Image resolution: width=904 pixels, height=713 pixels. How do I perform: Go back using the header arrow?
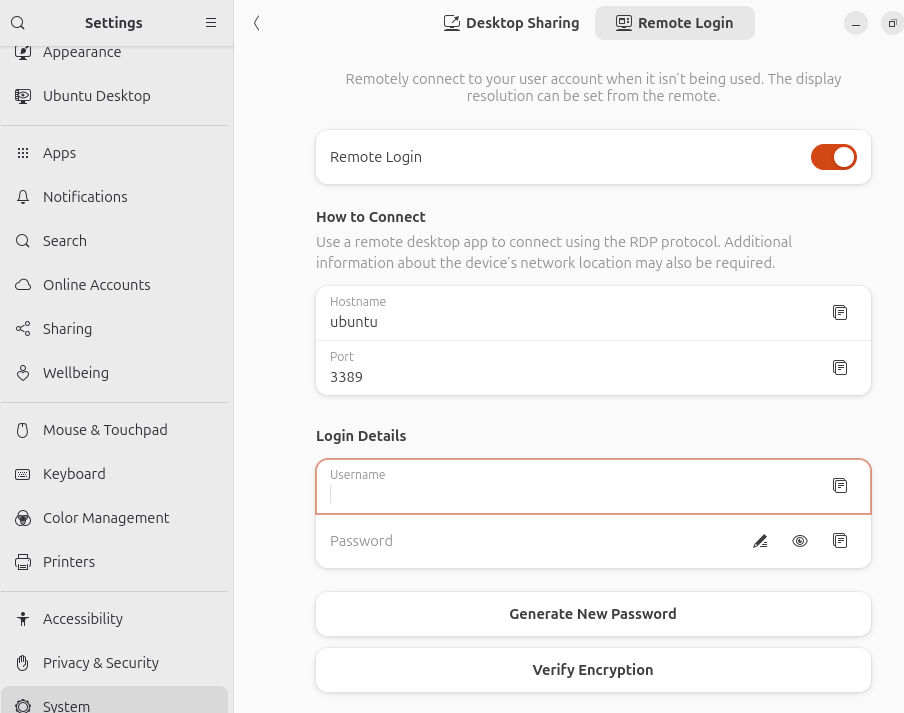[x=257, y=23]
